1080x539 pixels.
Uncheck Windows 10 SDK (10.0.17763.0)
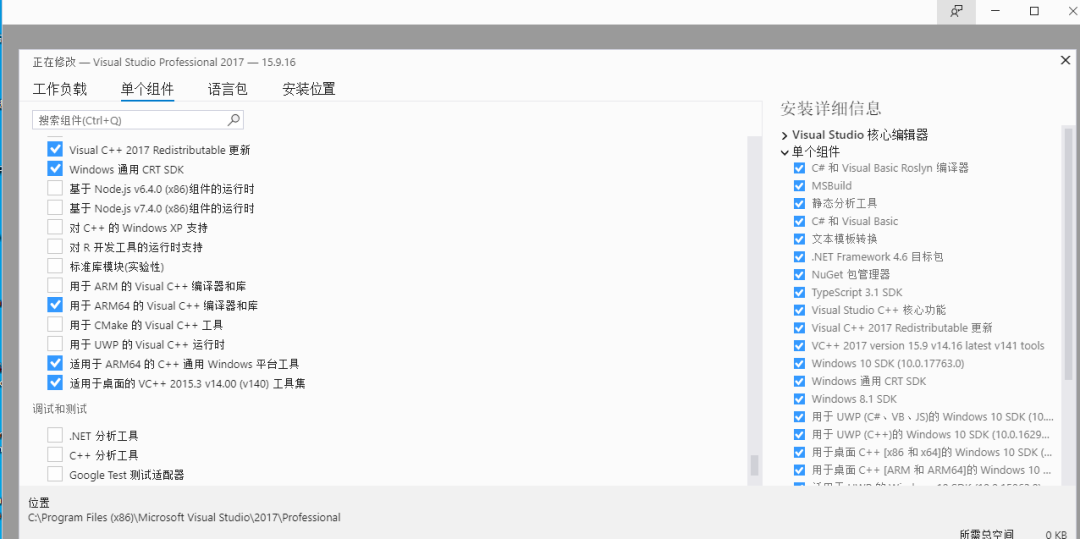click(x=799, y=363)
